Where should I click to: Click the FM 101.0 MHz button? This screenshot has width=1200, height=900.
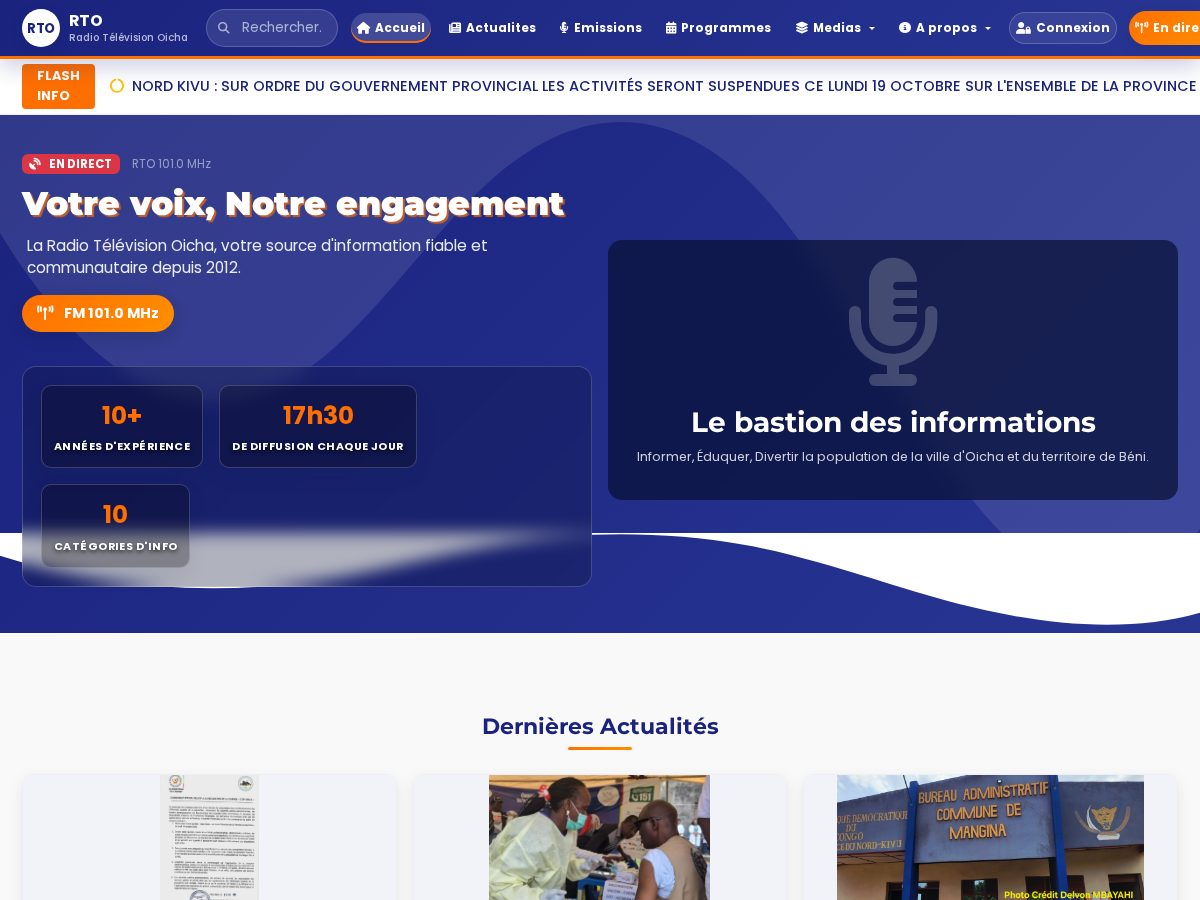tap(98, 313)
